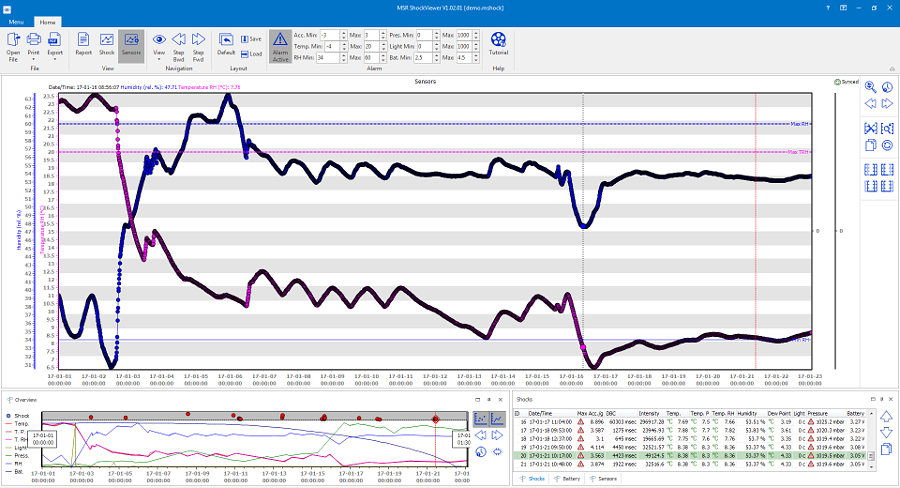The image size is (900, 488).
Task: Switch to the Battery bottom tab
Action: [x=567, y=478]
